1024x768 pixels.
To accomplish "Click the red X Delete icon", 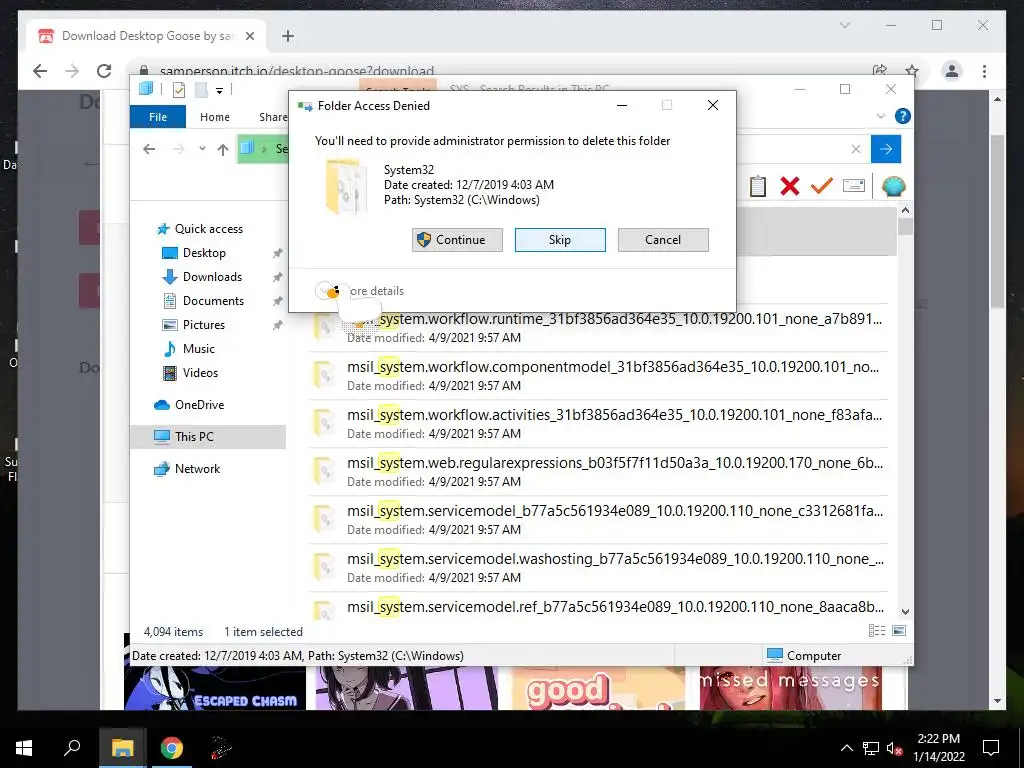I will [790, 186].
